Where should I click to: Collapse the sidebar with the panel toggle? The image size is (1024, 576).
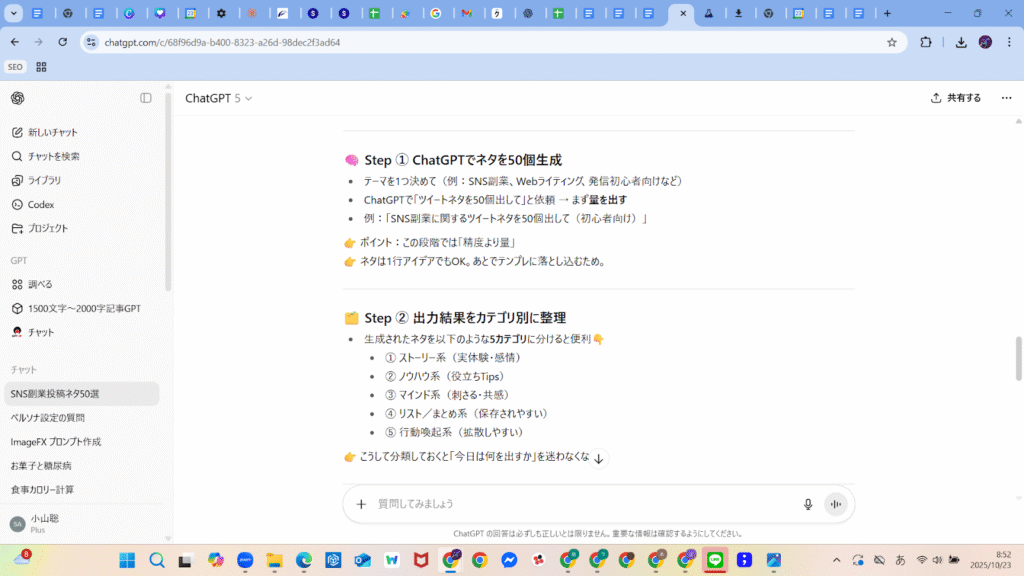click(x=146, y=98)
